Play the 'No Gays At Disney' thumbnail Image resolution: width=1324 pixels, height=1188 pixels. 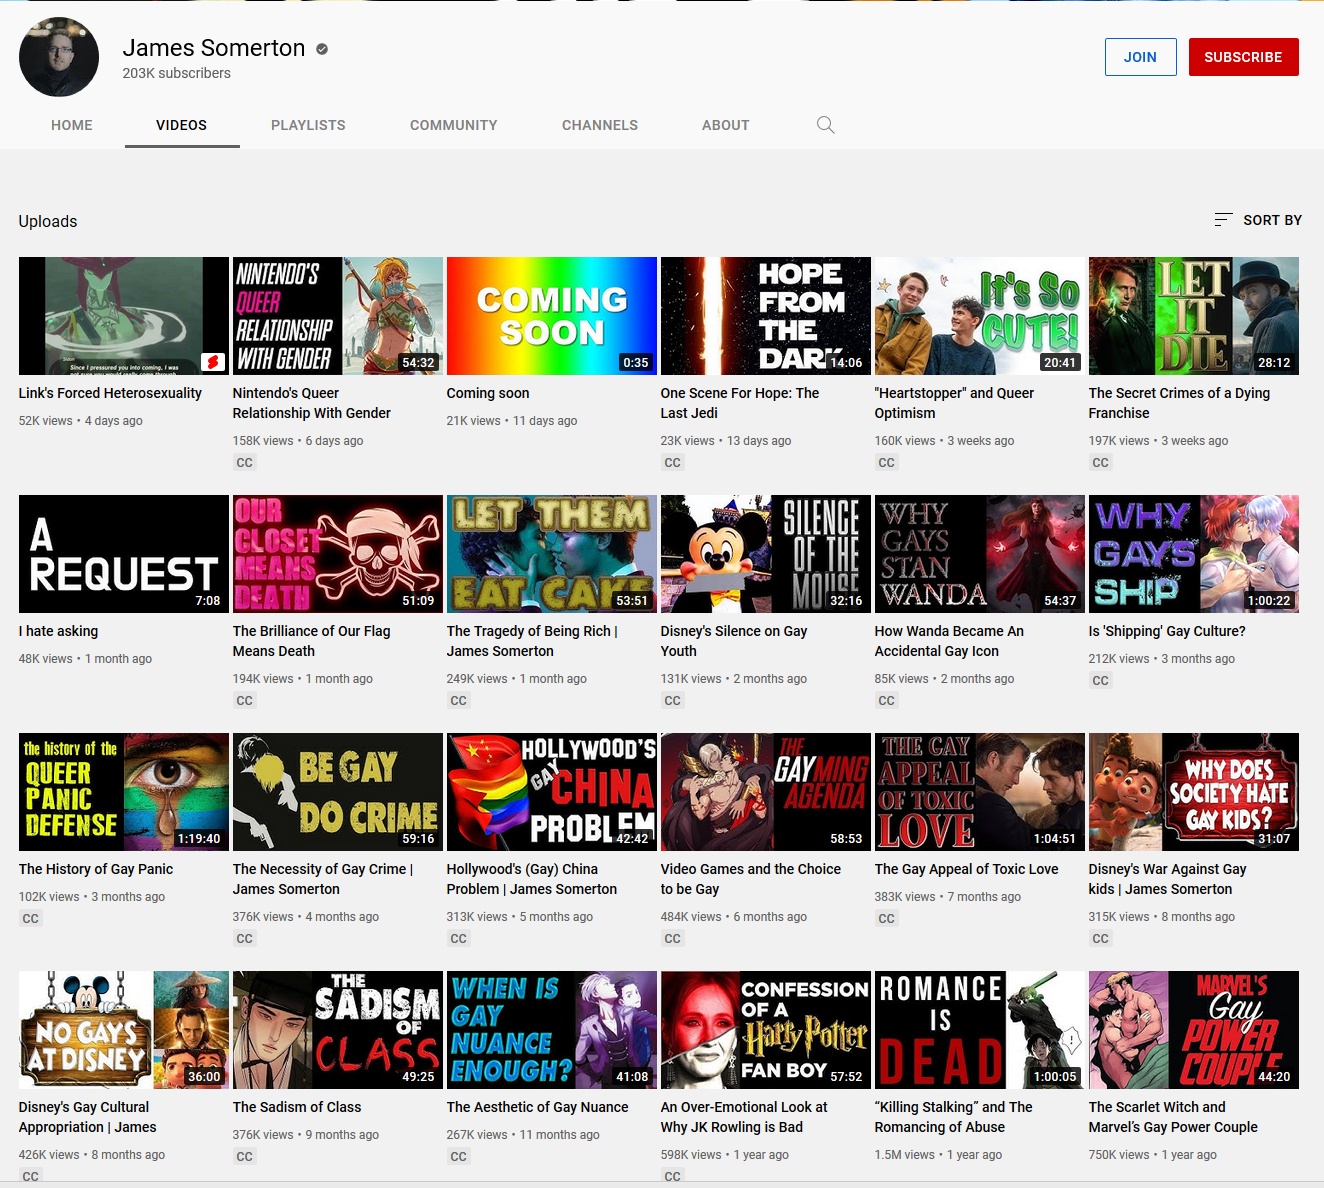[124, 1030]
